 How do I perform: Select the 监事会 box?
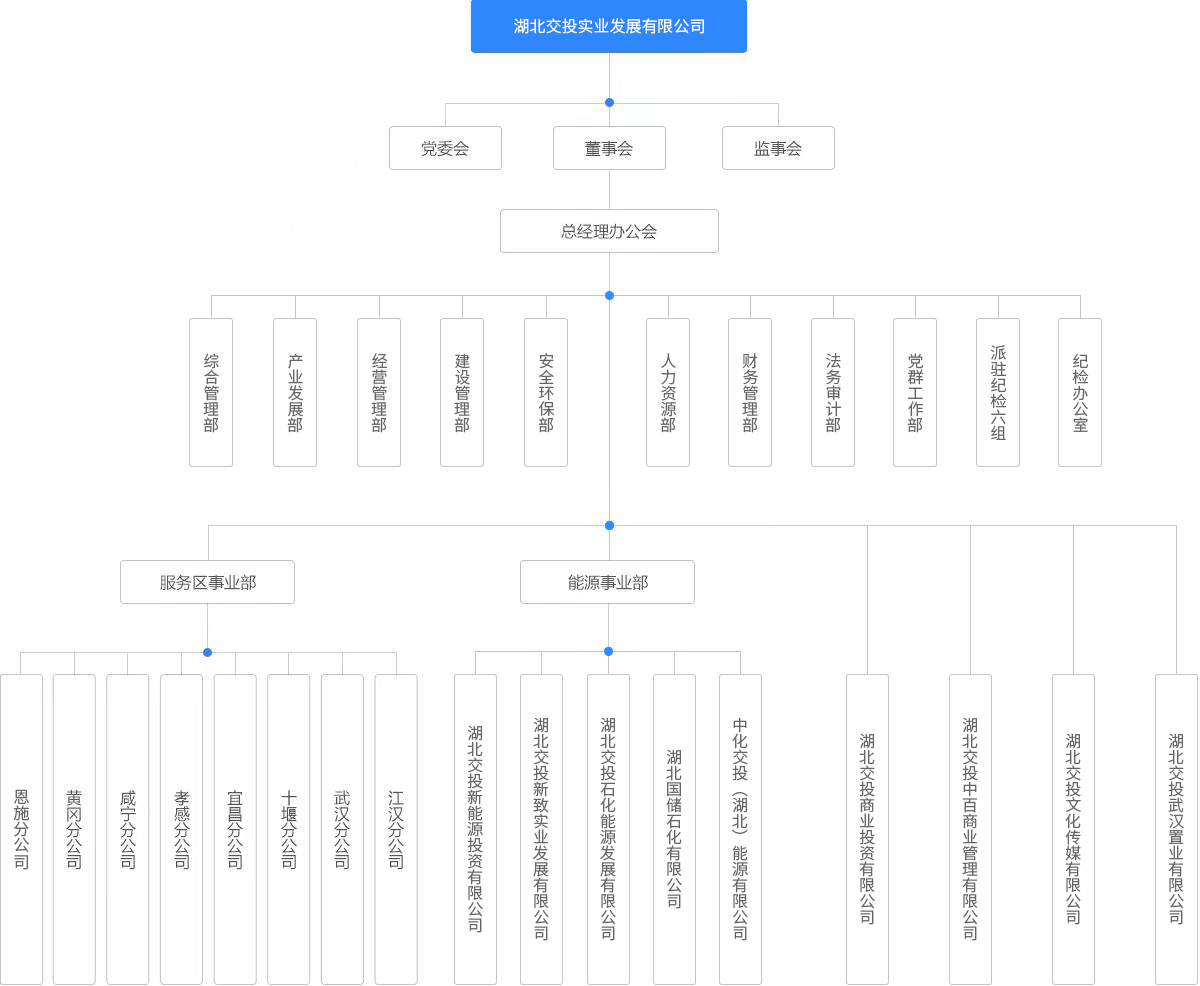click(778, 148)
